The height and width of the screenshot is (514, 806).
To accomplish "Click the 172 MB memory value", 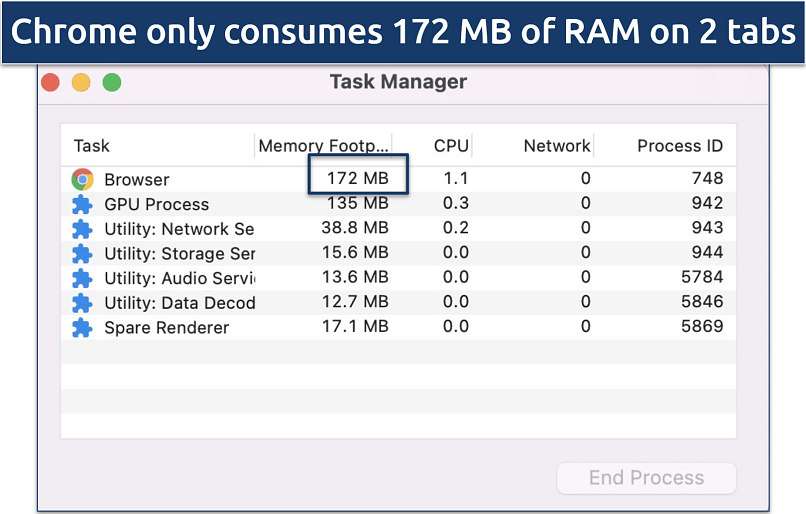I will point(358,178).
